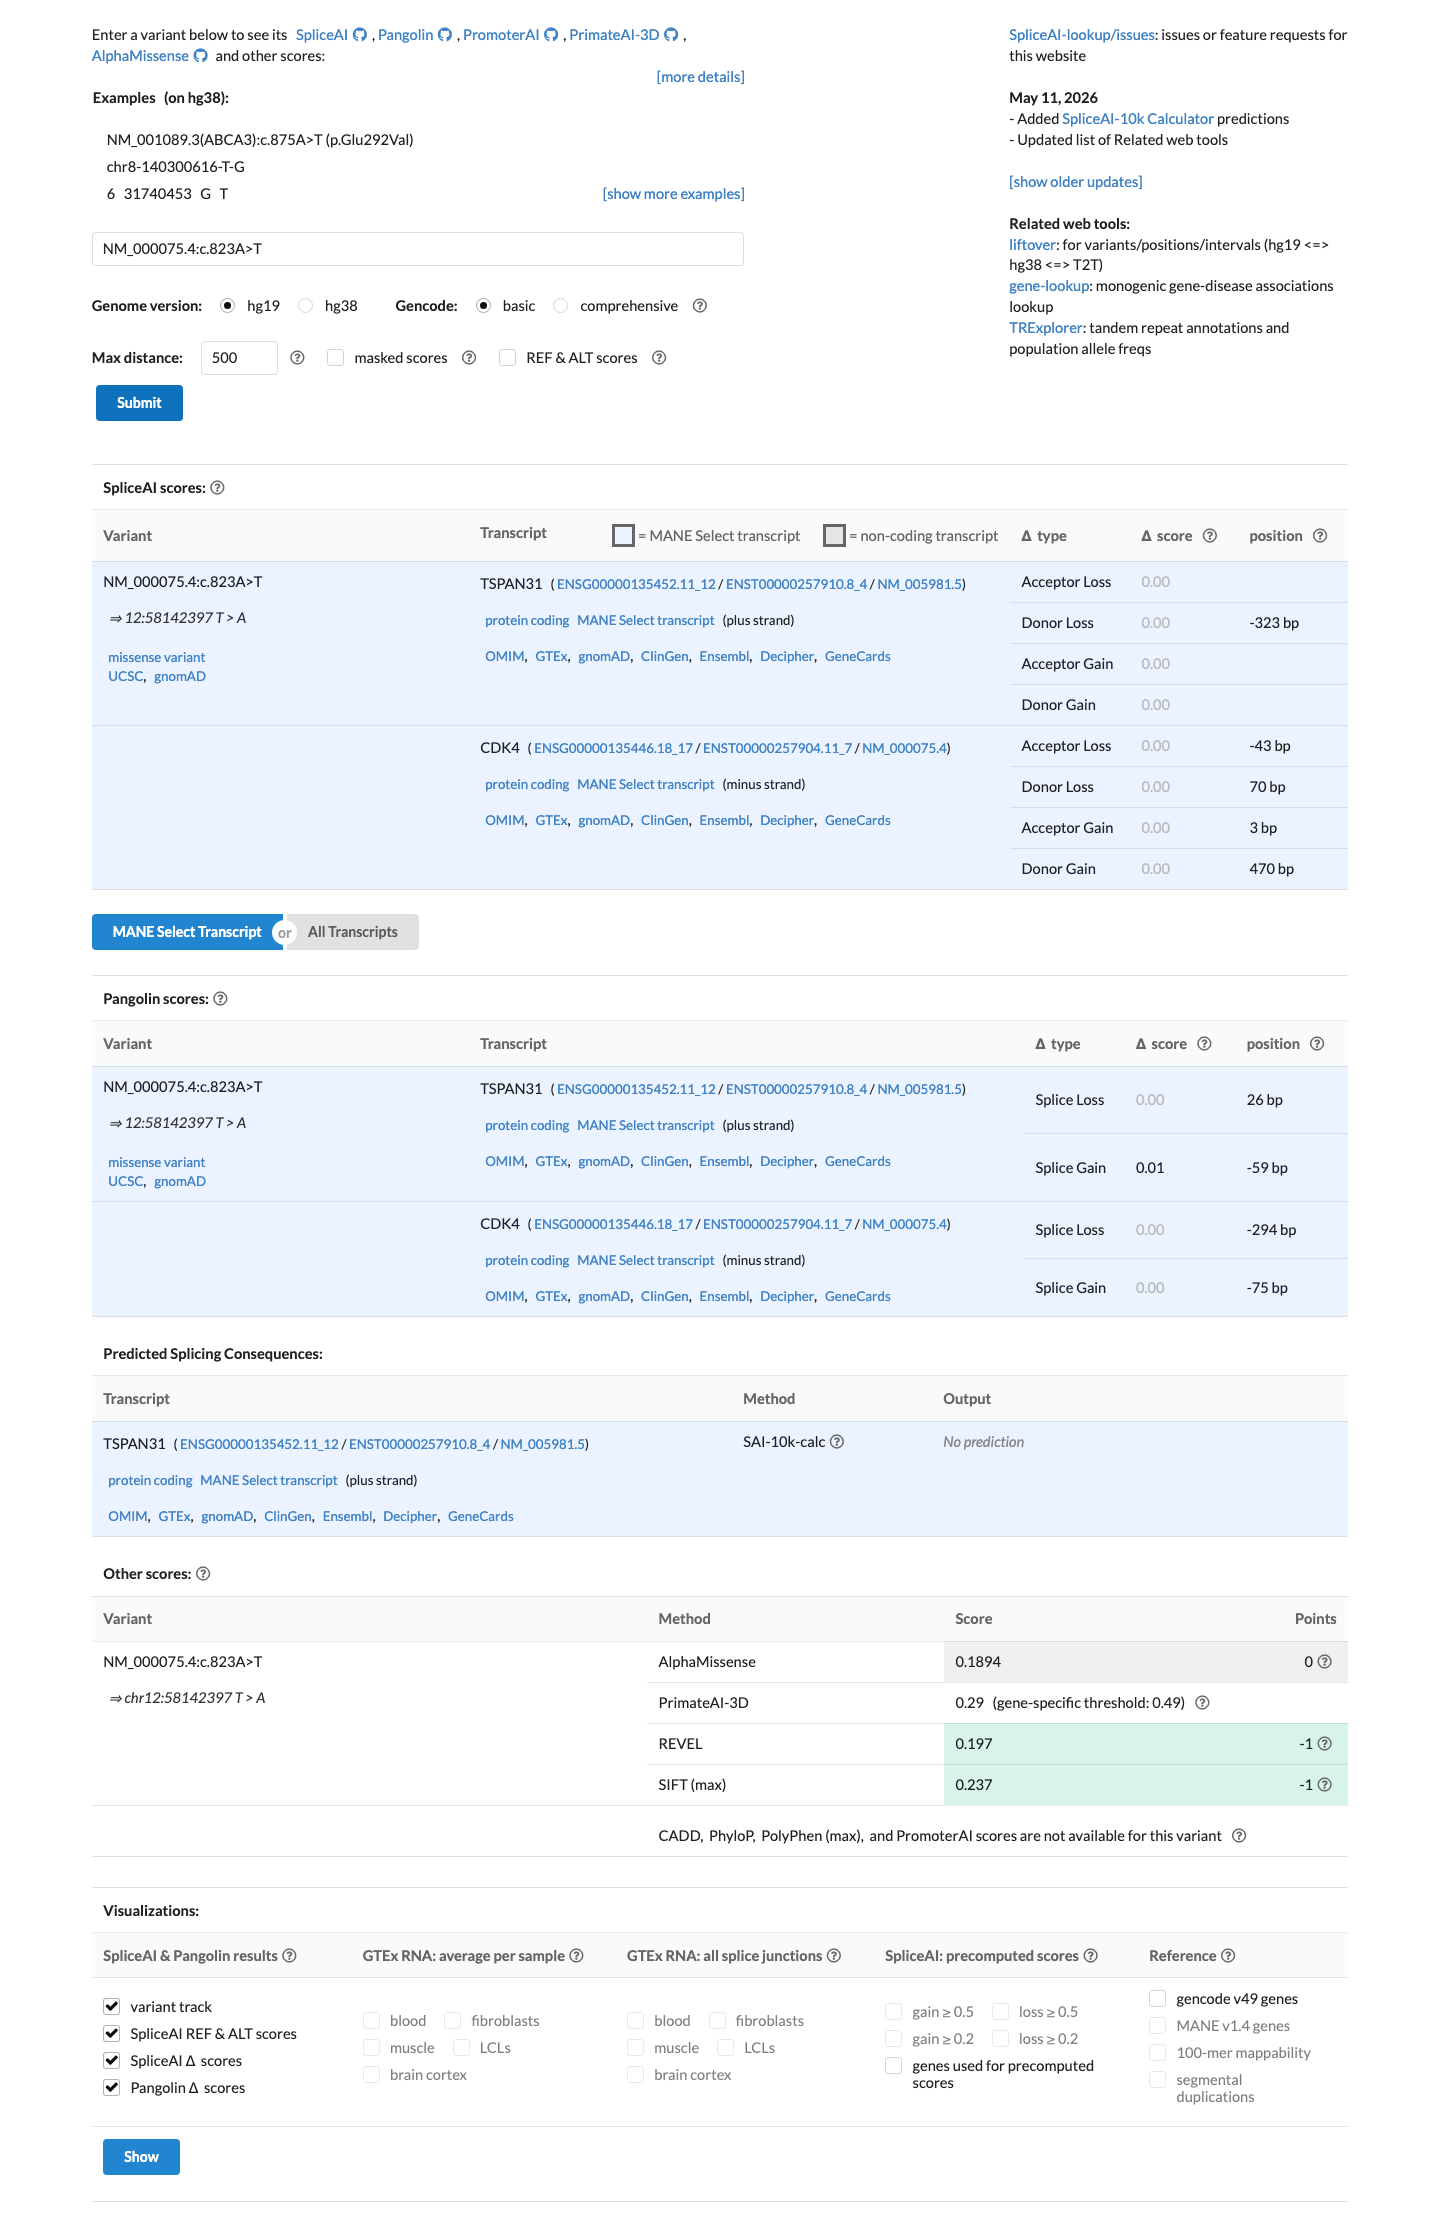Viewport: 1454px width, 2231px height.
Task: Uncheck the Pangolin Δ scores checkbox
Action: click(112, 2088)
